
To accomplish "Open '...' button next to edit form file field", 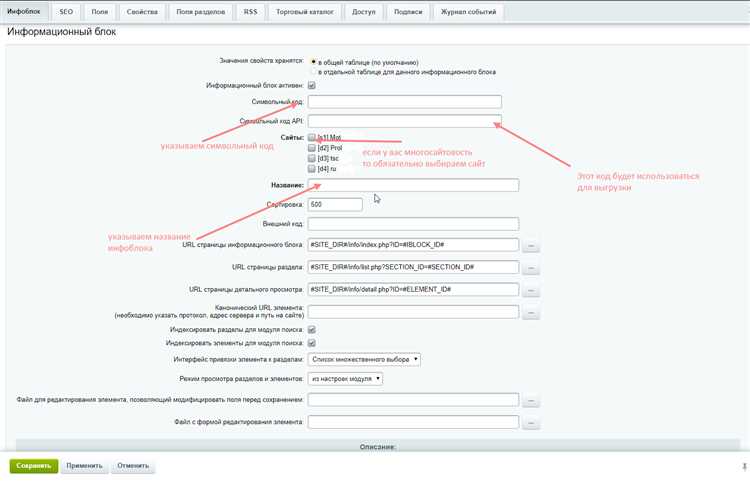I will coord(531,423).
